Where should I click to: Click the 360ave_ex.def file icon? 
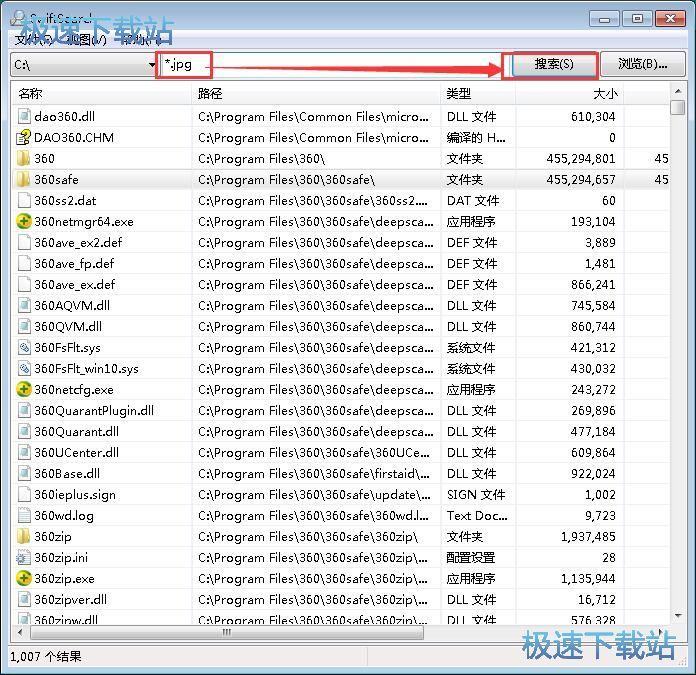click(x=24, y=284)
